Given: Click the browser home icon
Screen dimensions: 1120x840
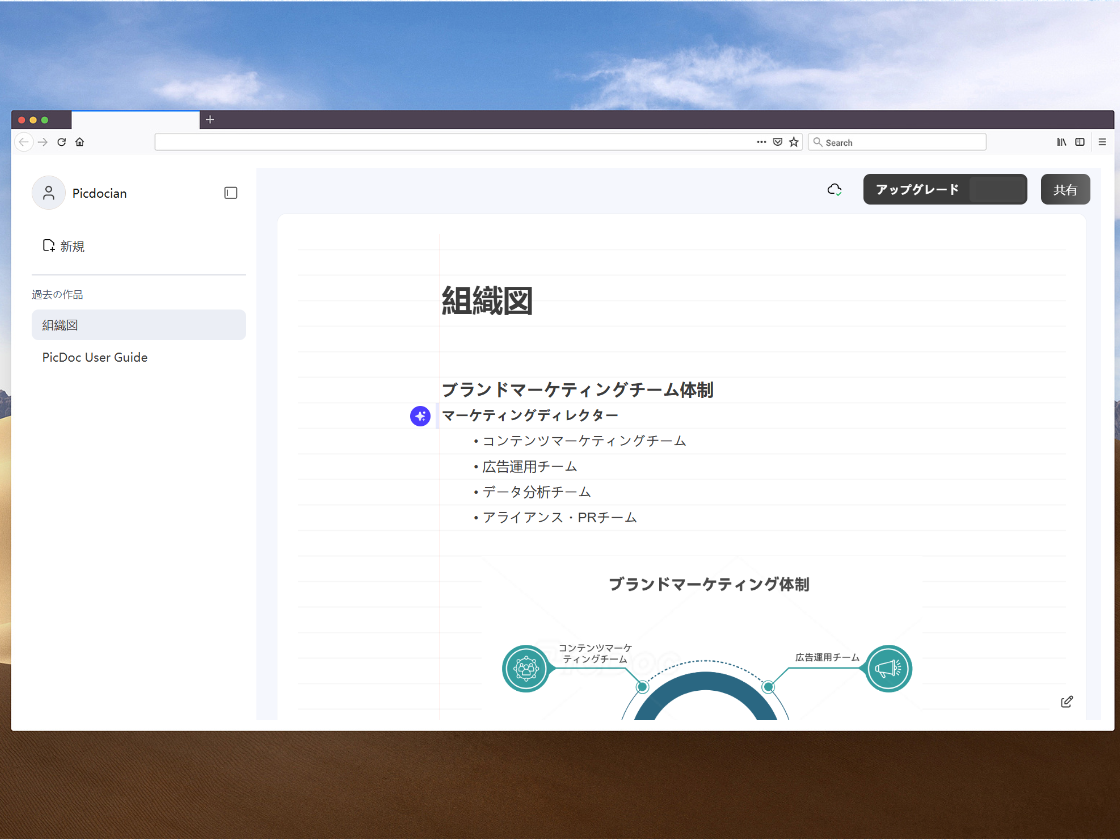Looking at the screenshot, I should [x=79, y=141].
